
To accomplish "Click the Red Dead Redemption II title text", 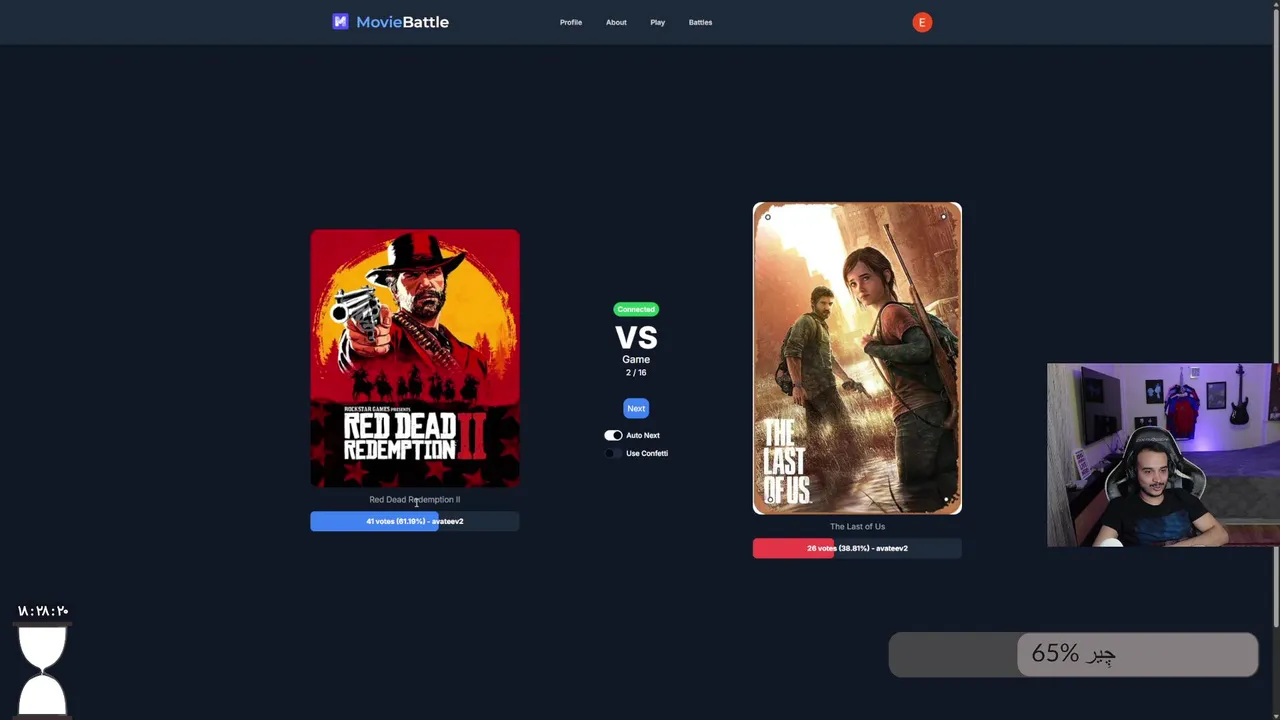I will (x=415, y=499).
